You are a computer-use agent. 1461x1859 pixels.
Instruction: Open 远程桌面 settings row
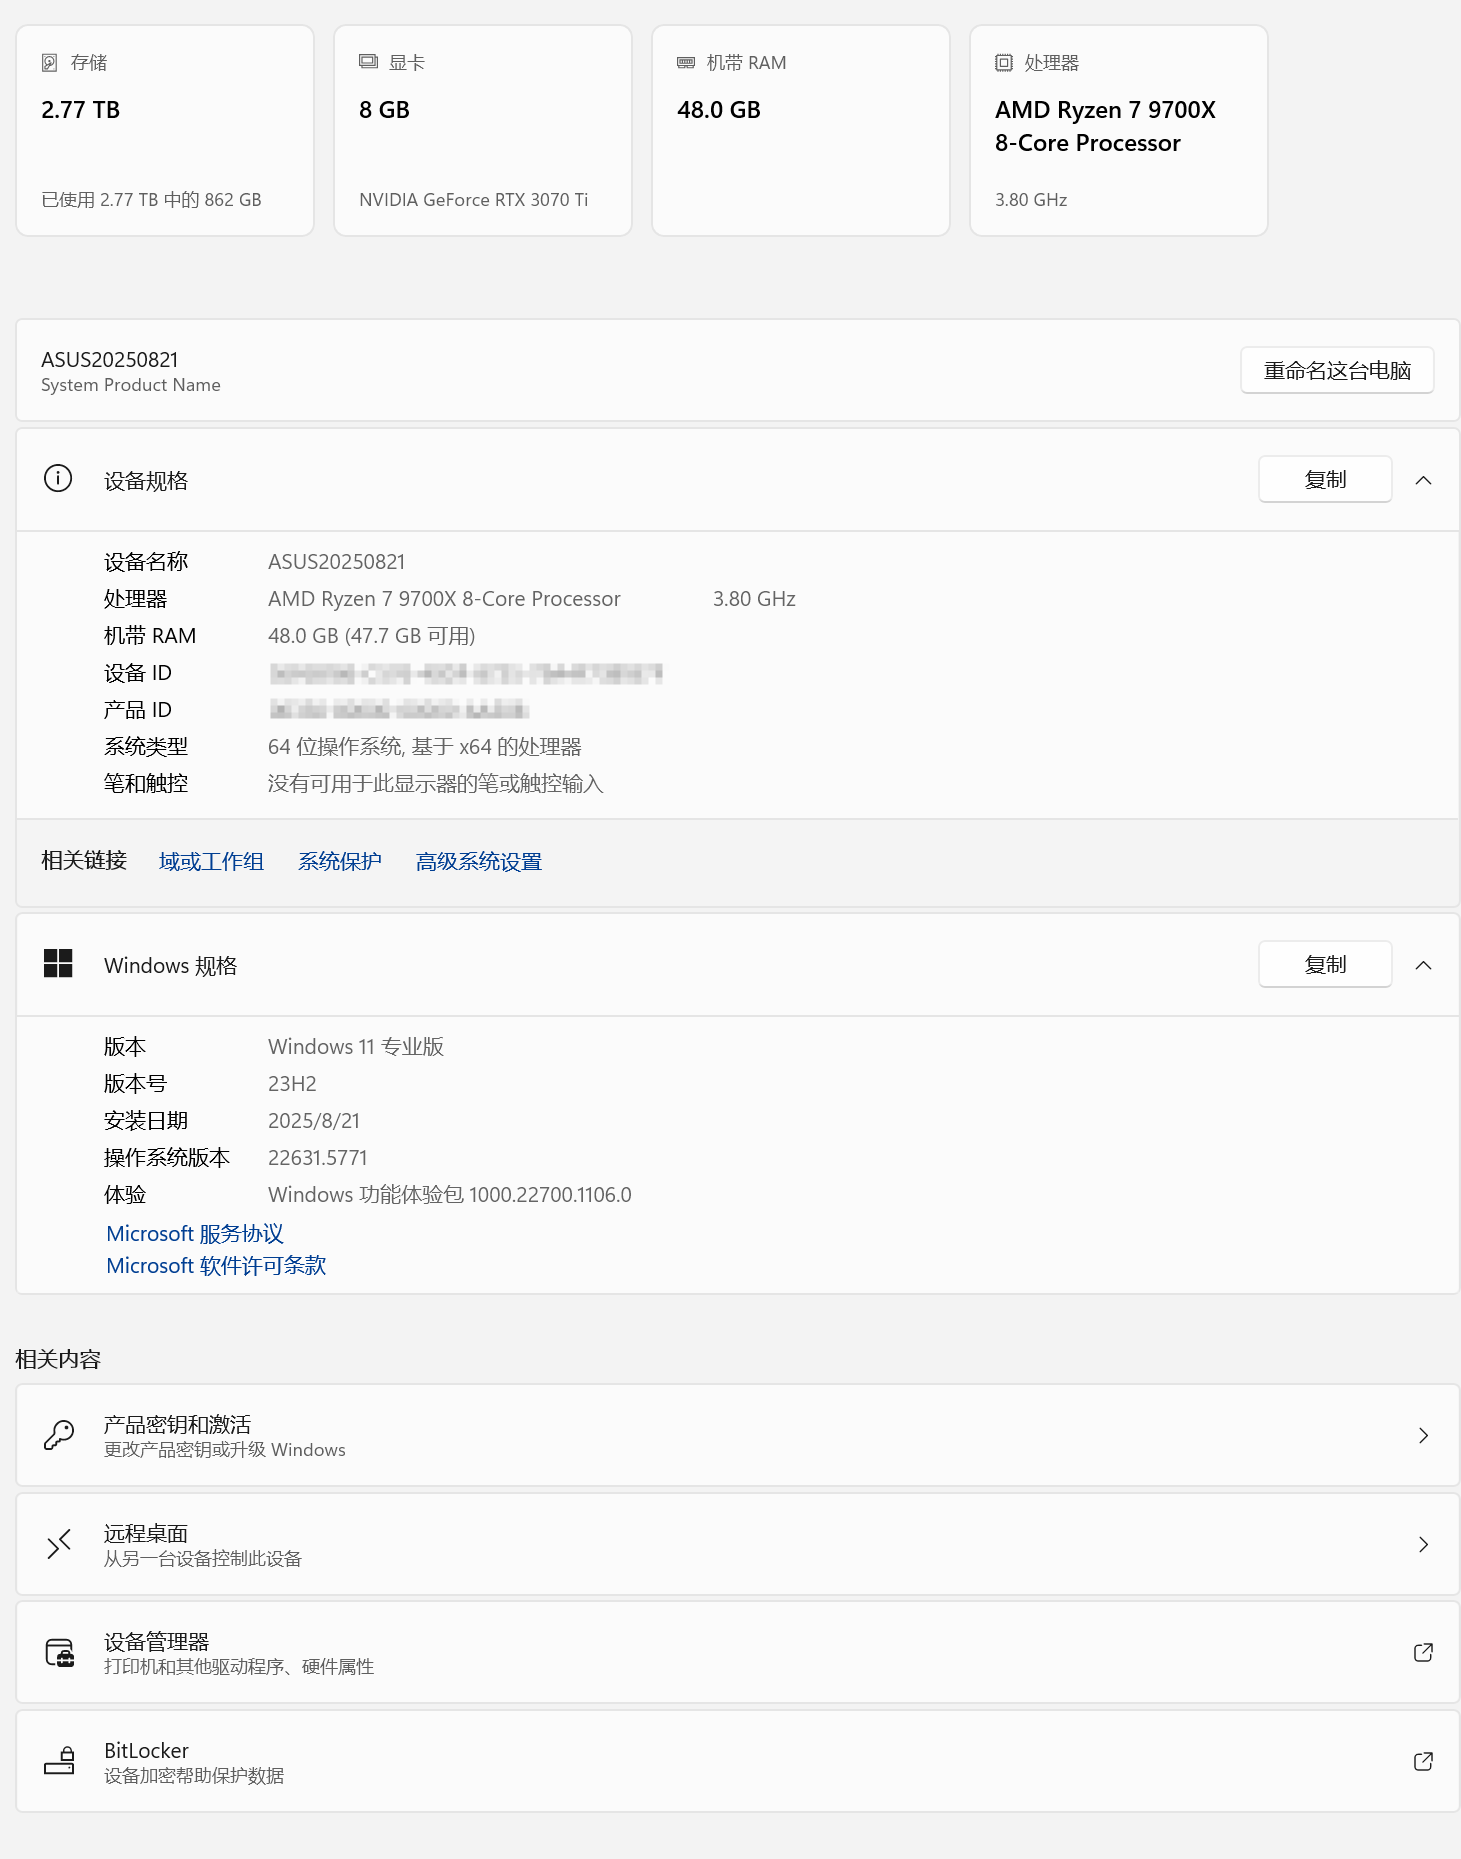[x=738, y=1544]
